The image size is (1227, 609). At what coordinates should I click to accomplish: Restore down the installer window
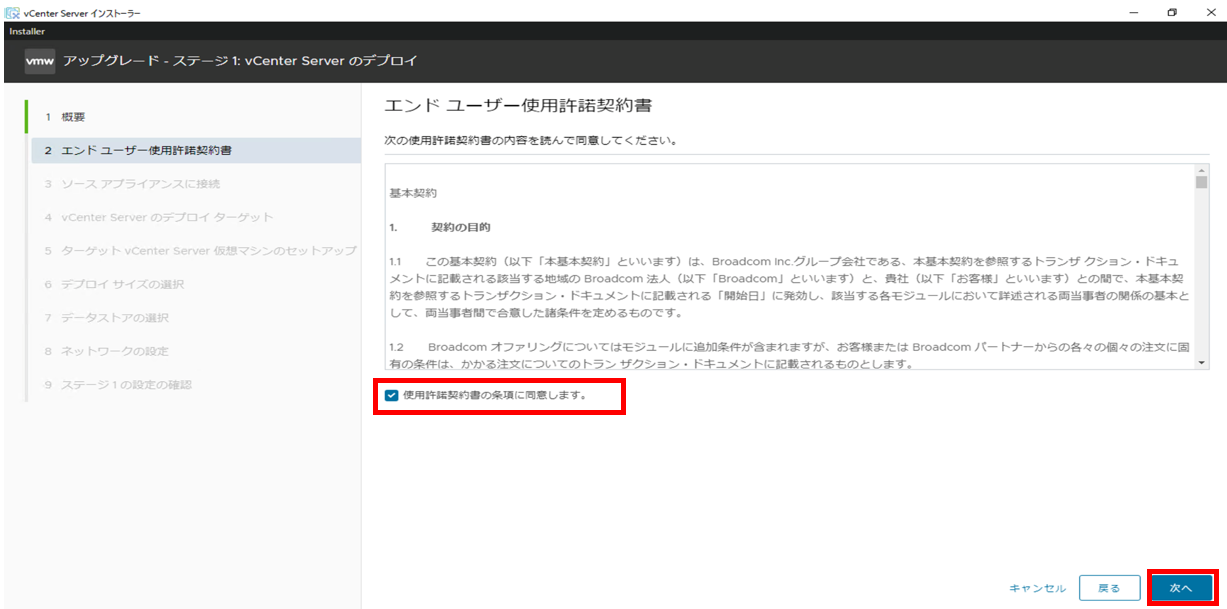click(x=1172, y=11)
